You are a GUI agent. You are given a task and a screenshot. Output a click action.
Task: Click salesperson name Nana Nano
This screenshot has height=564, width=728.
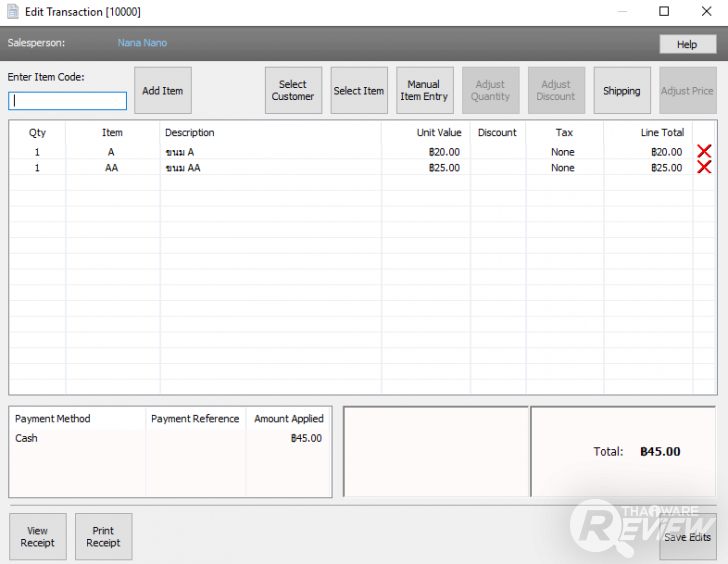point(142,43)
